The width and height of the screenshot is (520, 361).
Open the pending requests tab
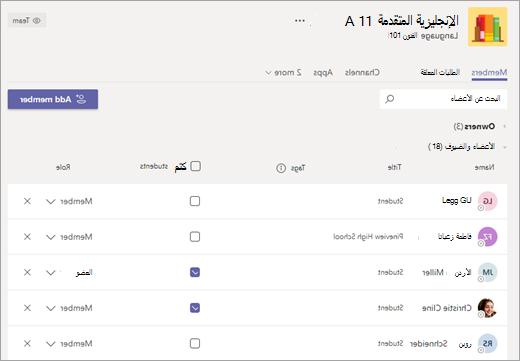[x=440, y=72]
